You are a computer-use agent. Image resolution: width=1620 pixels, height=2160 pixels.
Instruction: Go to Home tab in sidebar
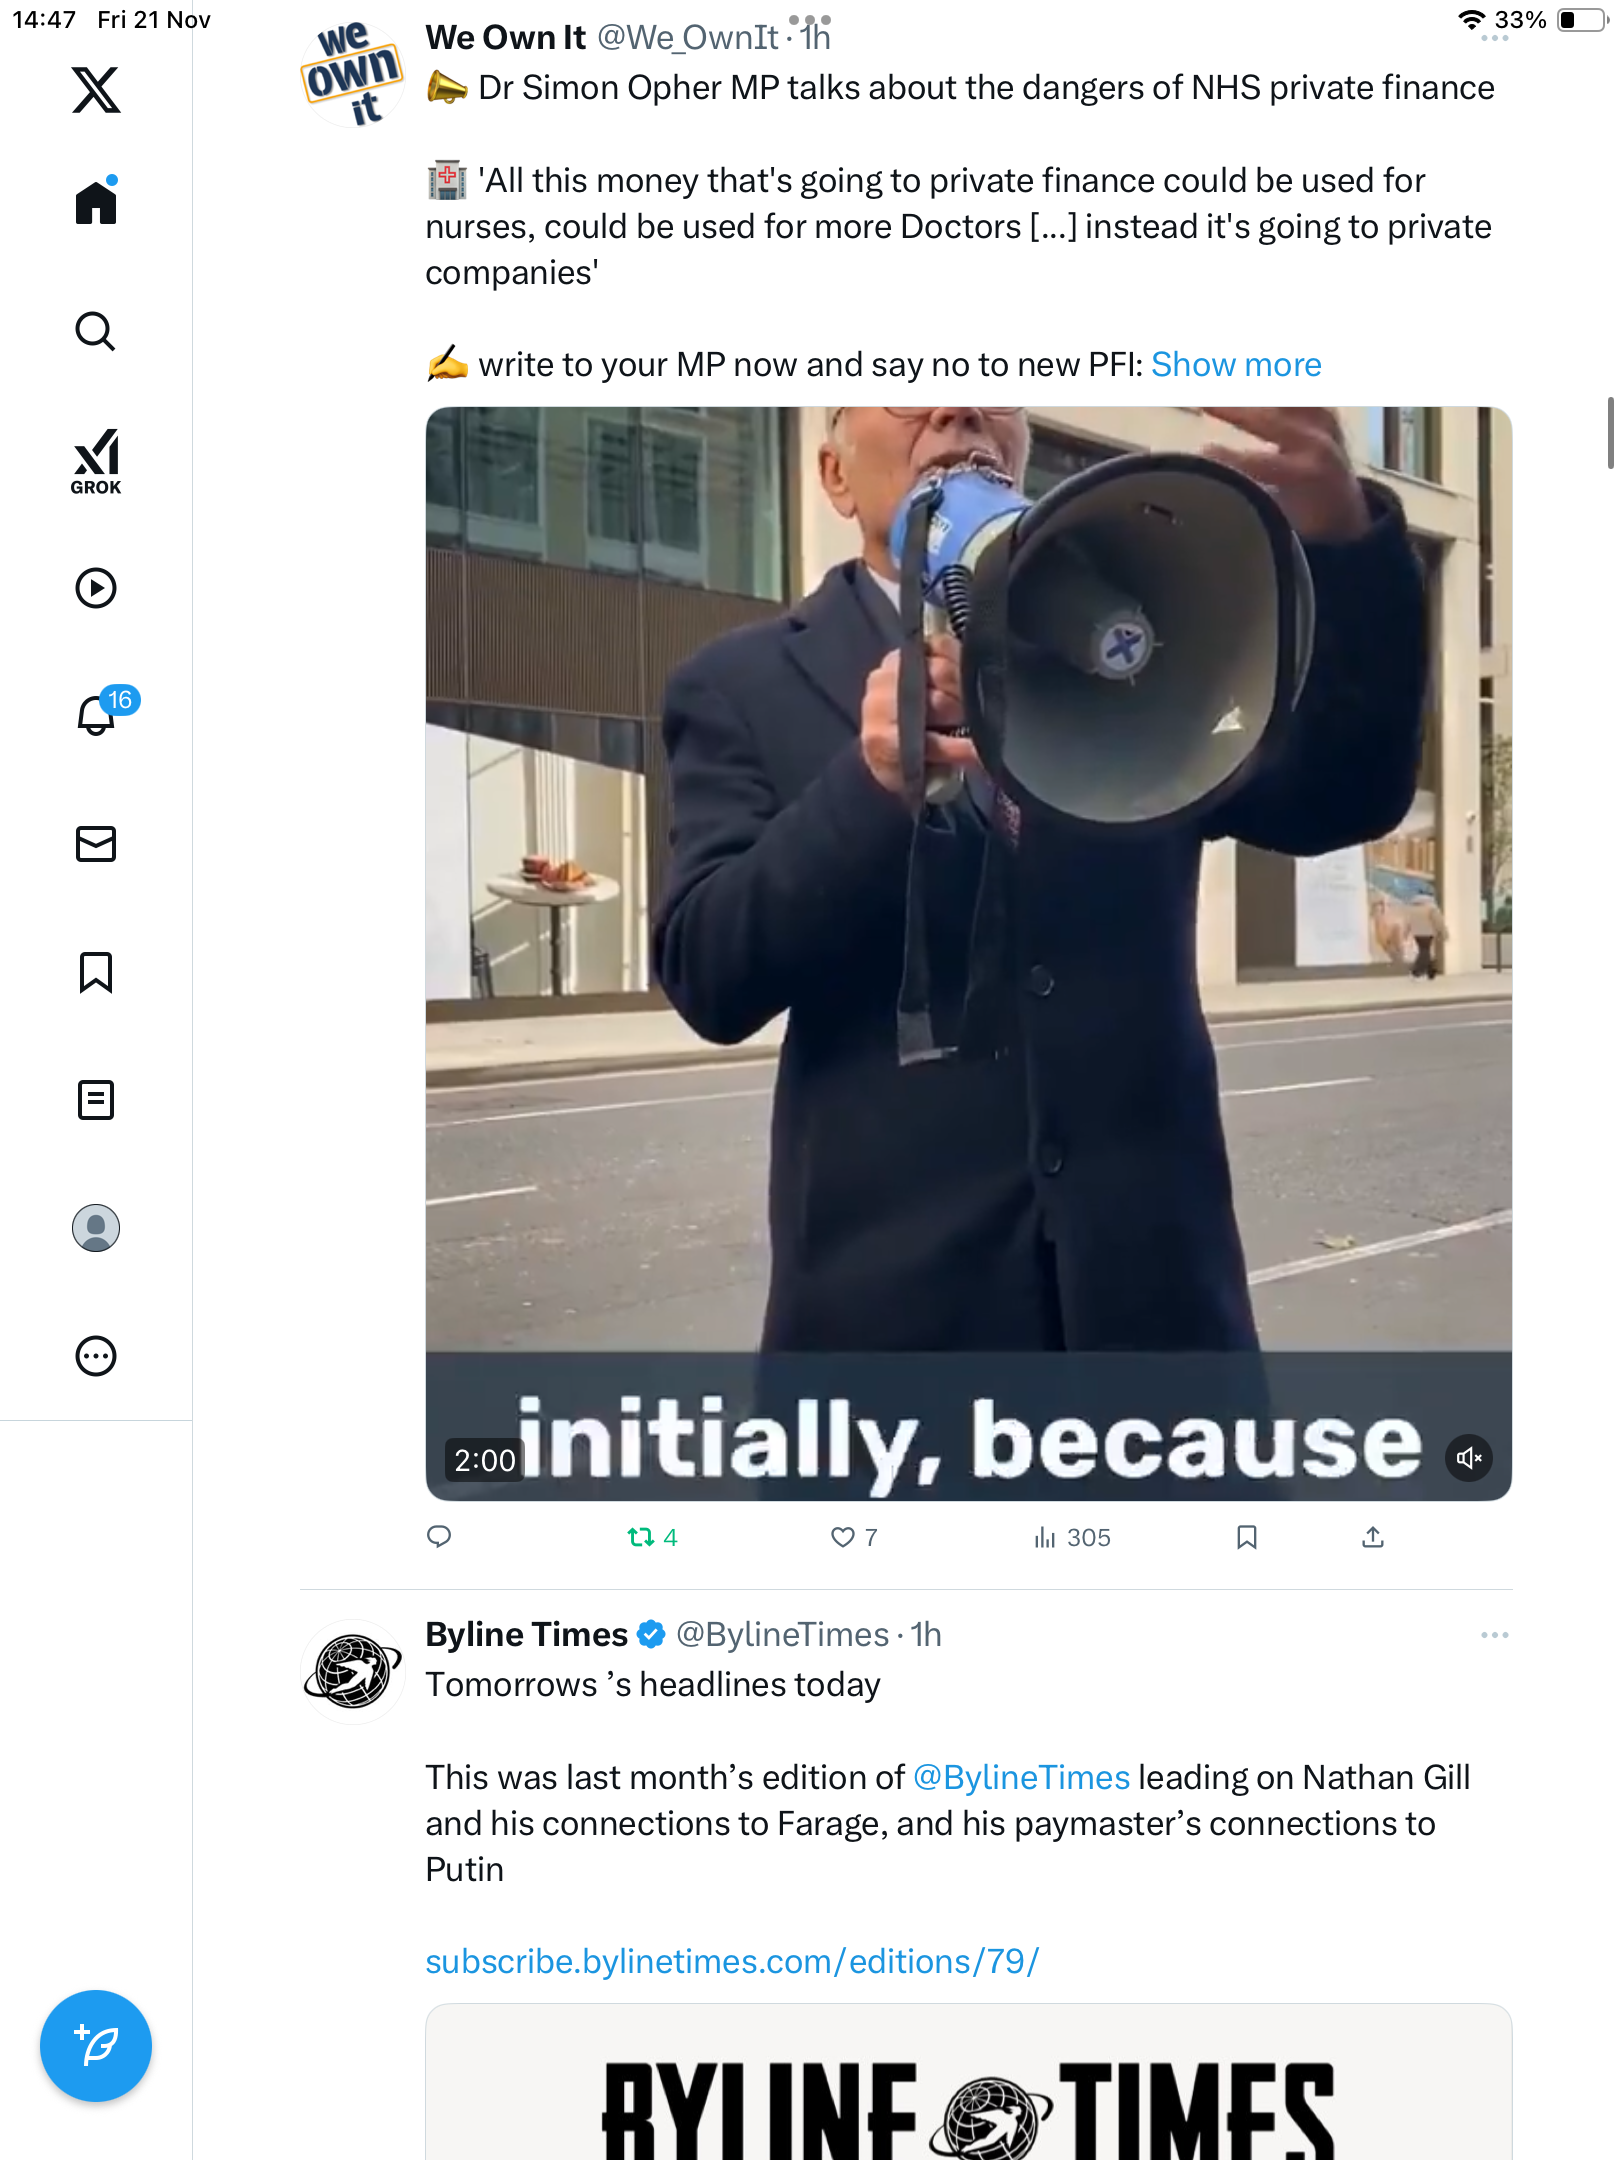click(96, 203)
